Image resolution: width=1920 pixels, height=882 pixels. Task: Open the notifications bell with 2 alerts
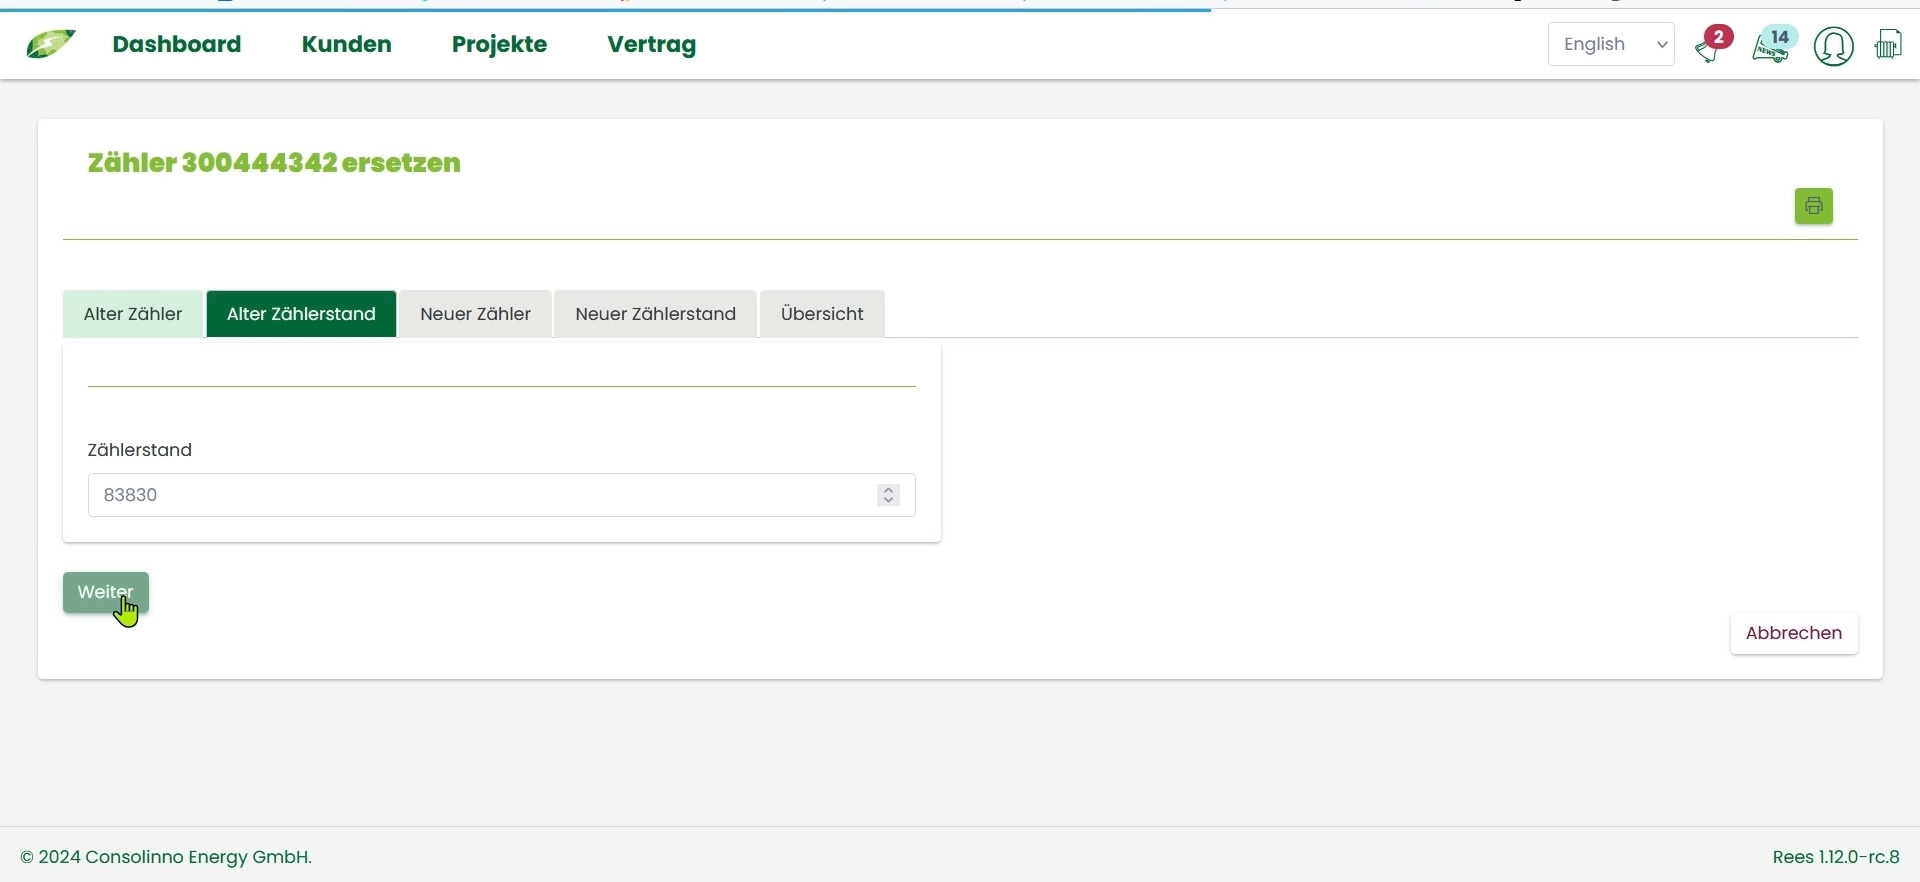click(x=1711, y=46)
